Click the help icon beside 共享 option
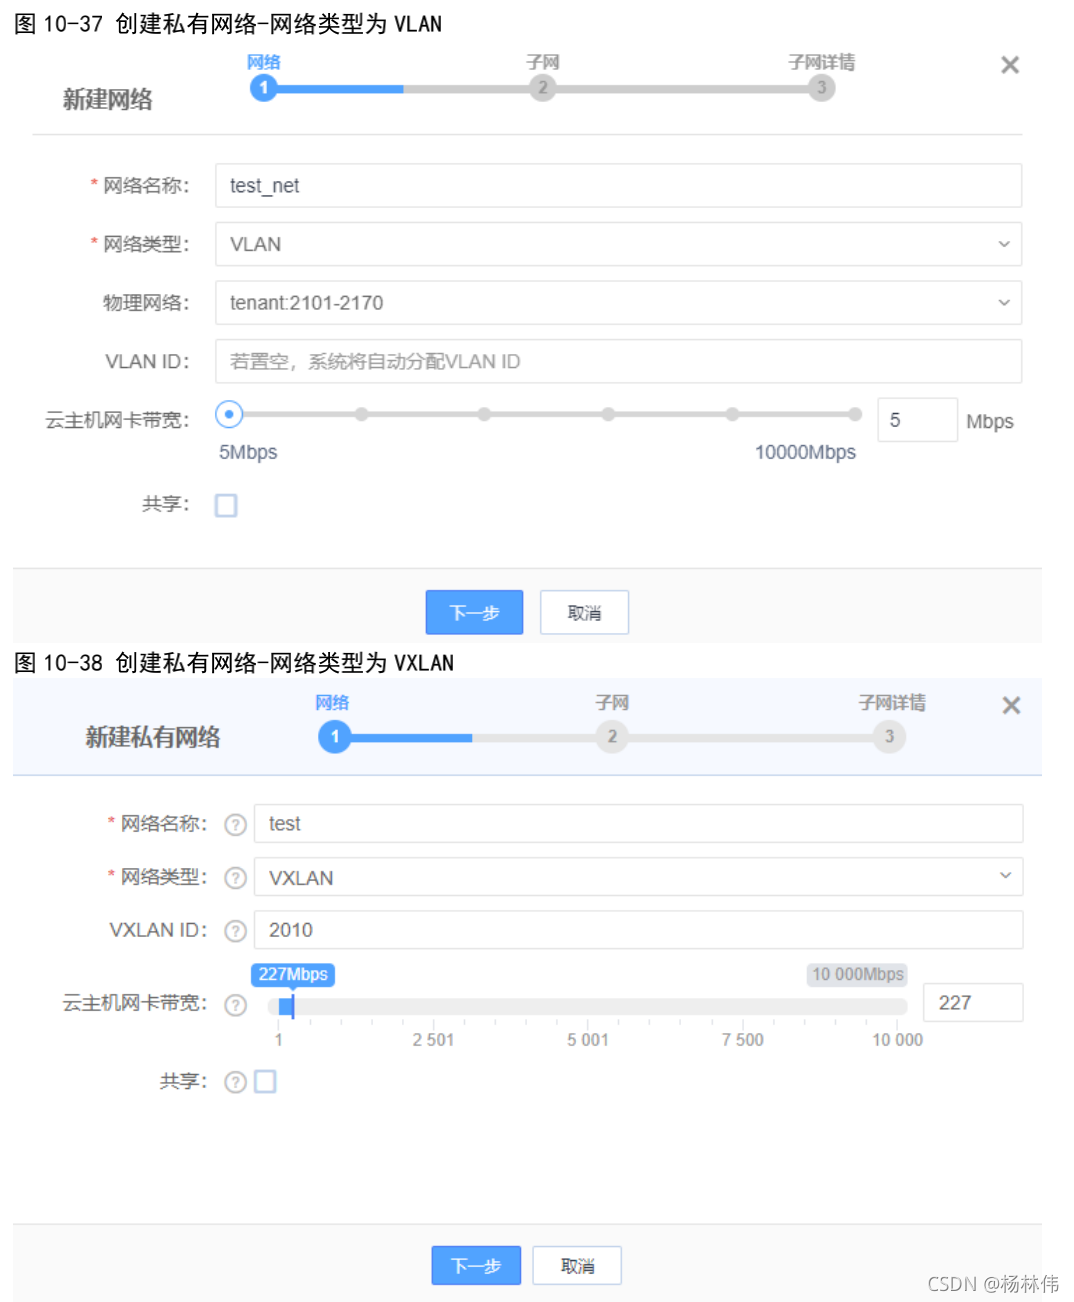The width and height of the screenshot is (1074, 1302). click(x=235, y=1081)
